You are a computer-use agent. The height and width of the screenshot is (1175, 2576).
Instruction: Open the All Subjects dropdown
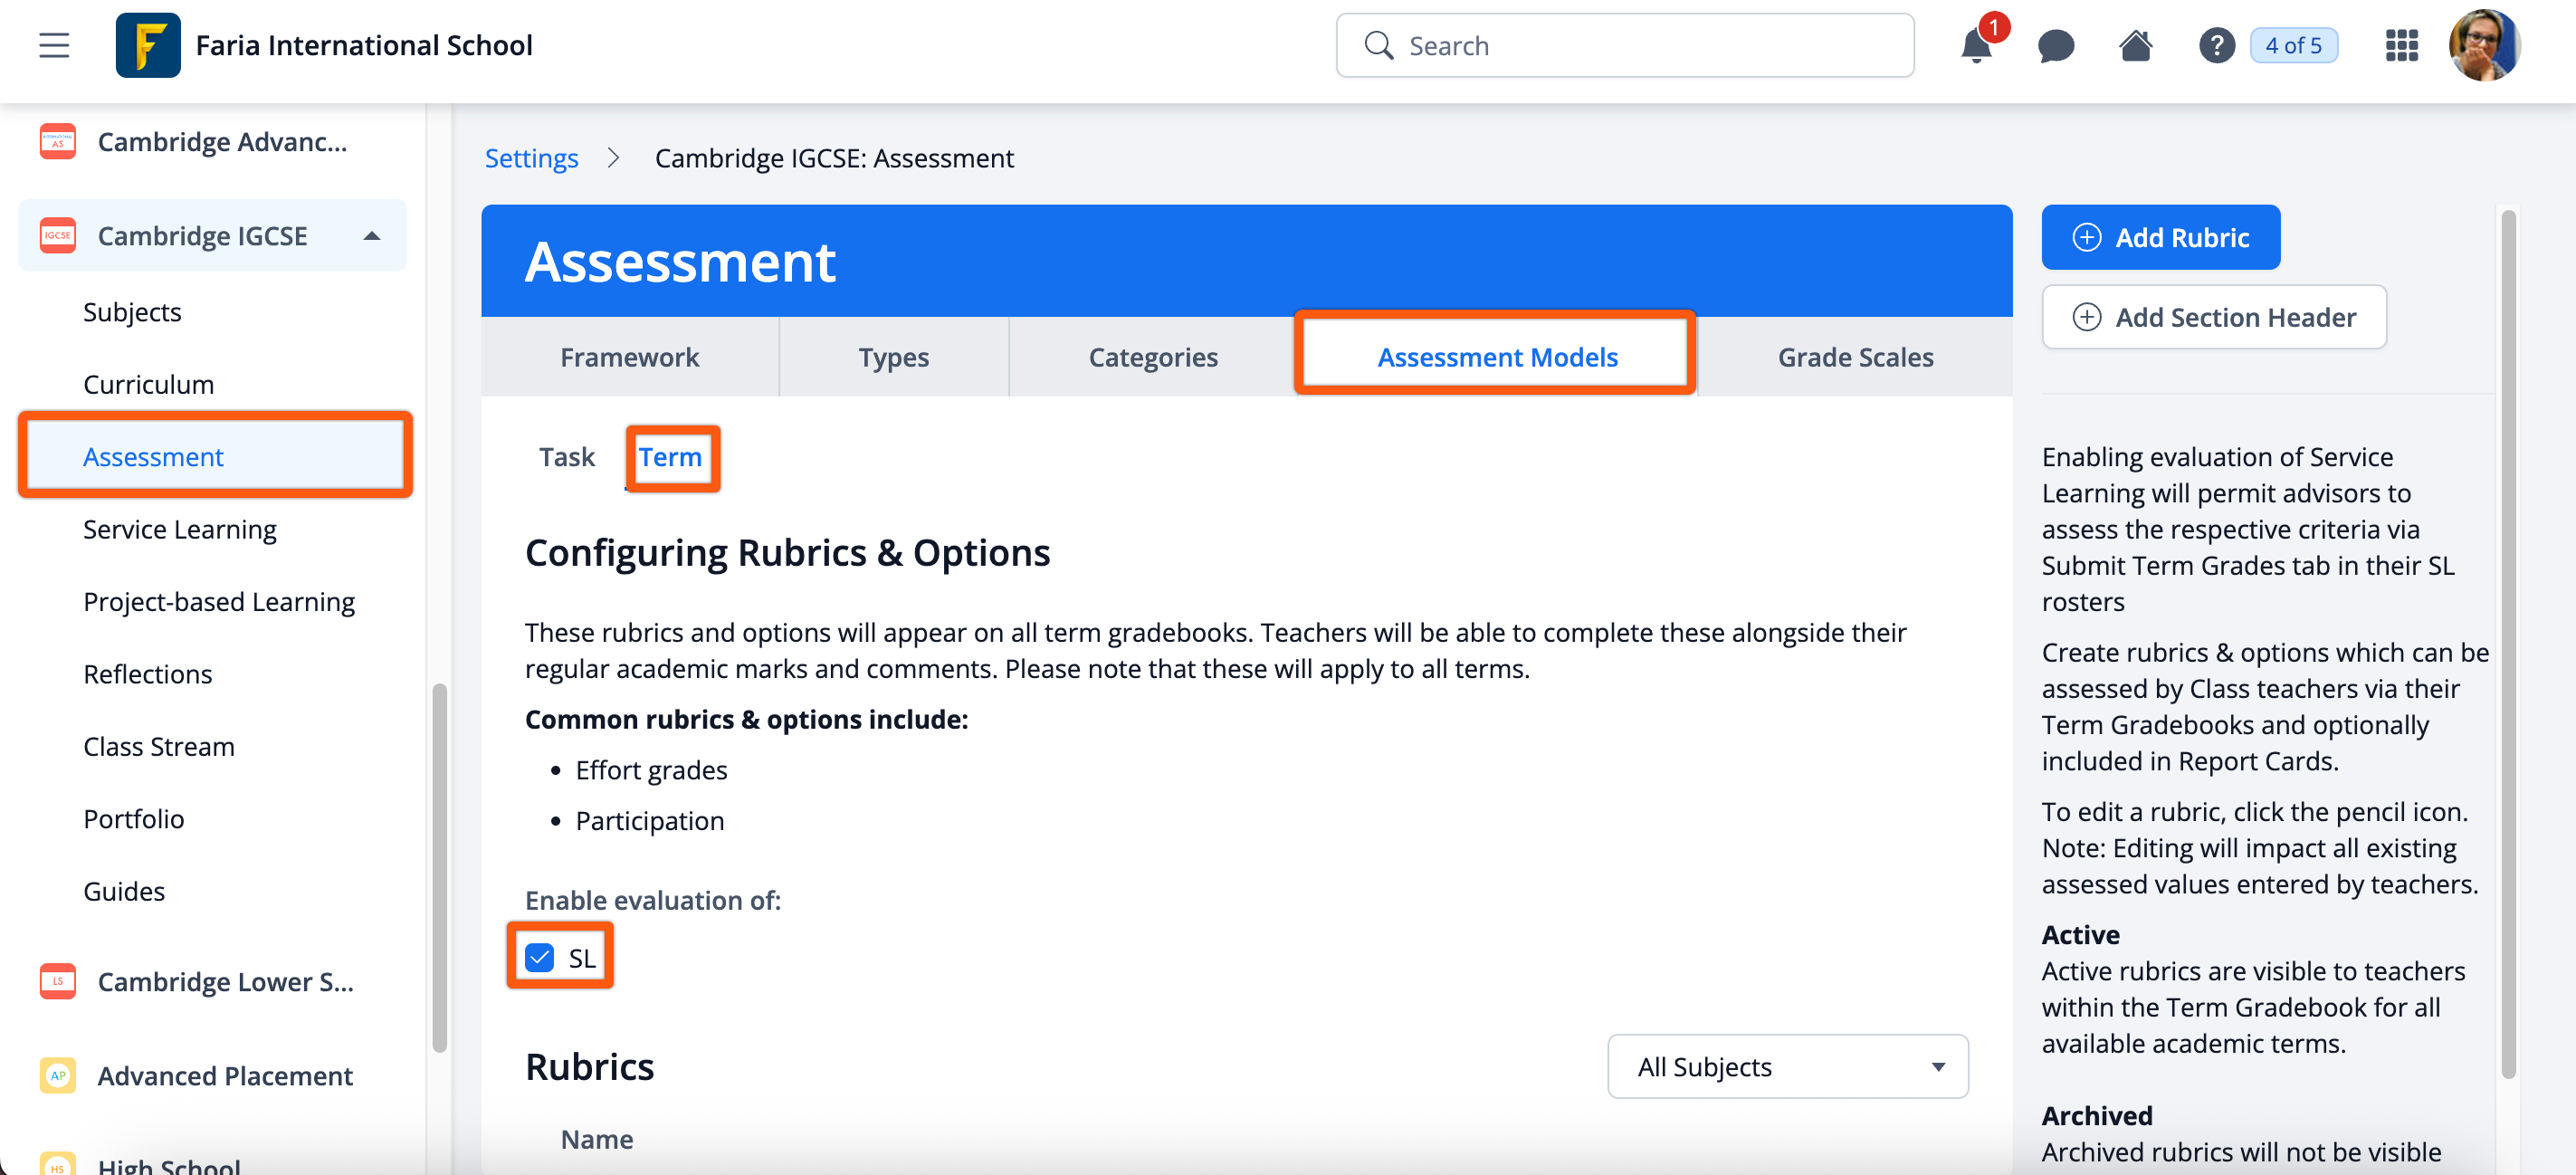point(1787,1066)
